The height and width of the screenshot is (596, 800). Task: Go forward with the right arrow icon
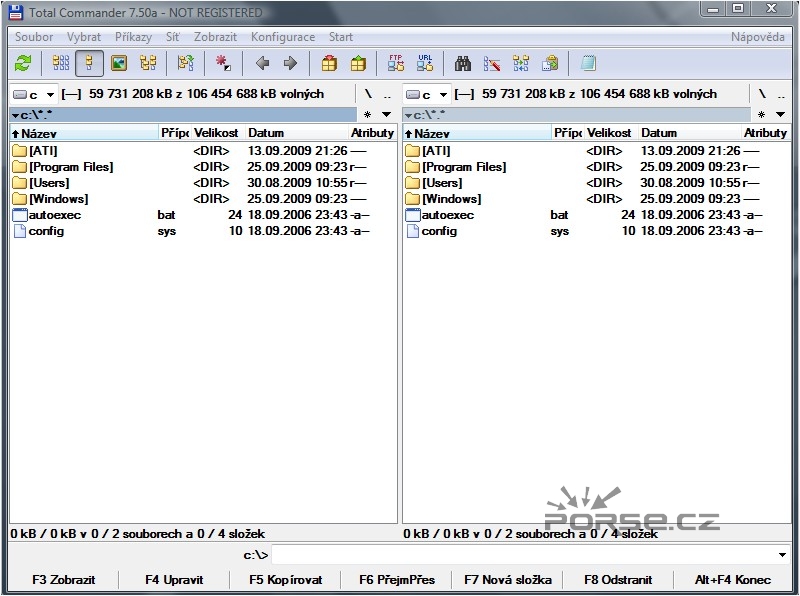pyautogui.click(x=290, y=63)
